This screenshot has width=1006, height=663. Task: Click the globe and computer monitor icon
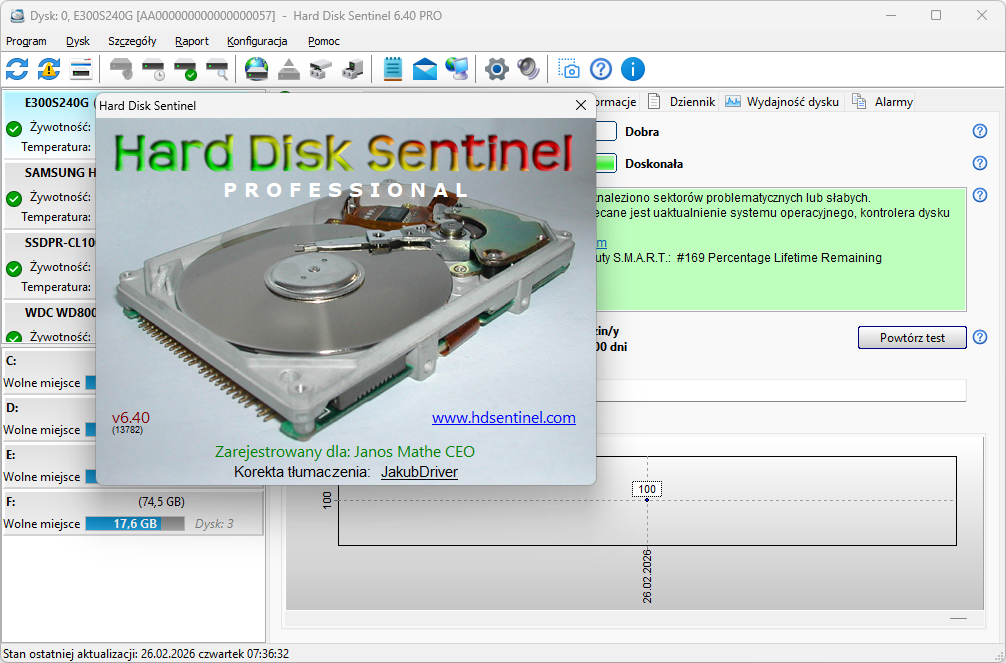[x=457, y=69]
